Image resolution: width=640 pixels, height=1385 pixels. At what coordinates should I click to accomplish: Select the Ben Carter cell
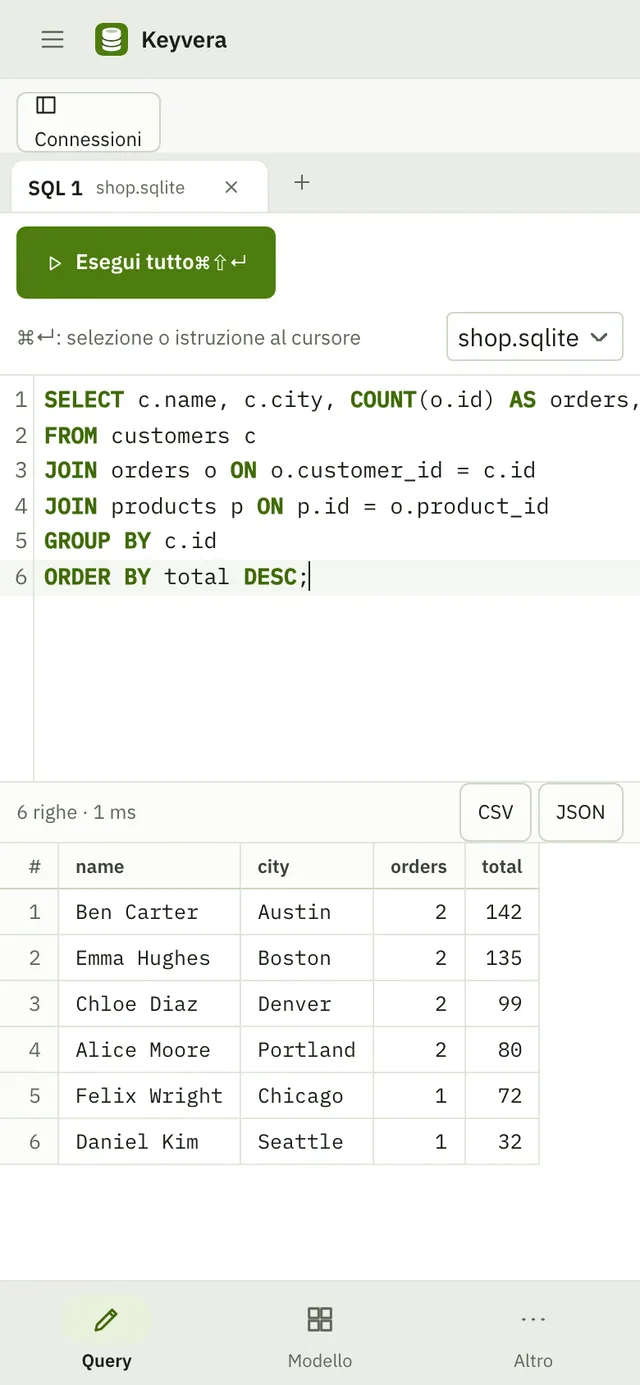click(150, 912)
